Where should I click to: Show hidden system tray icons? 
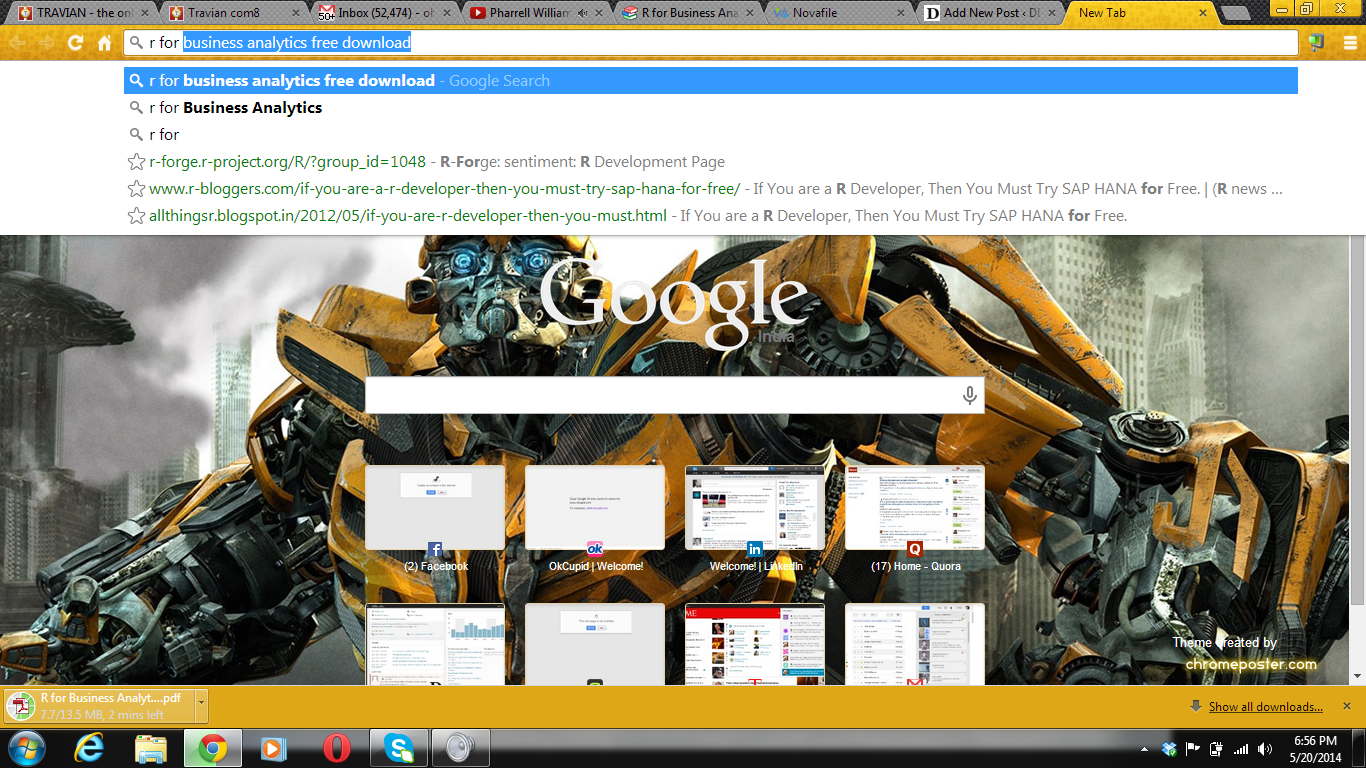coord(1144,748)
